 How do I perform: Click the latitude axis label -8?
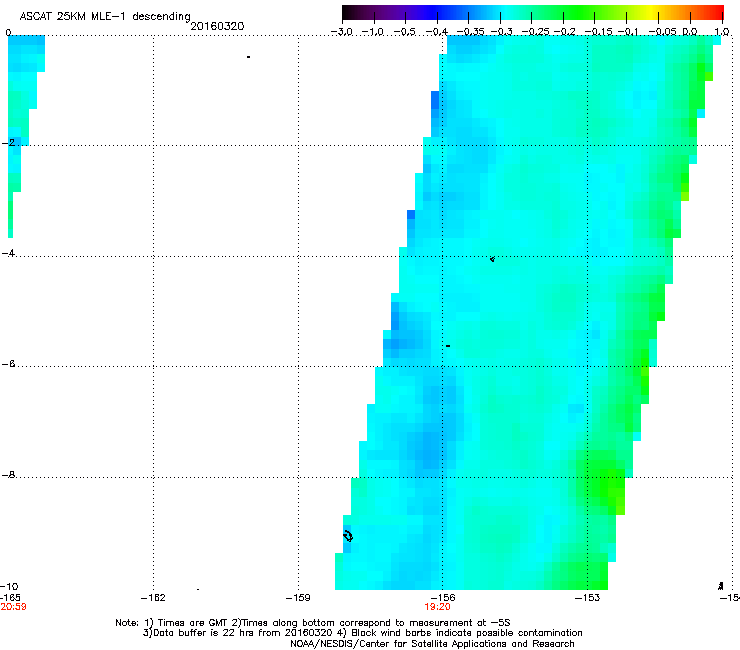coord(8,474)
